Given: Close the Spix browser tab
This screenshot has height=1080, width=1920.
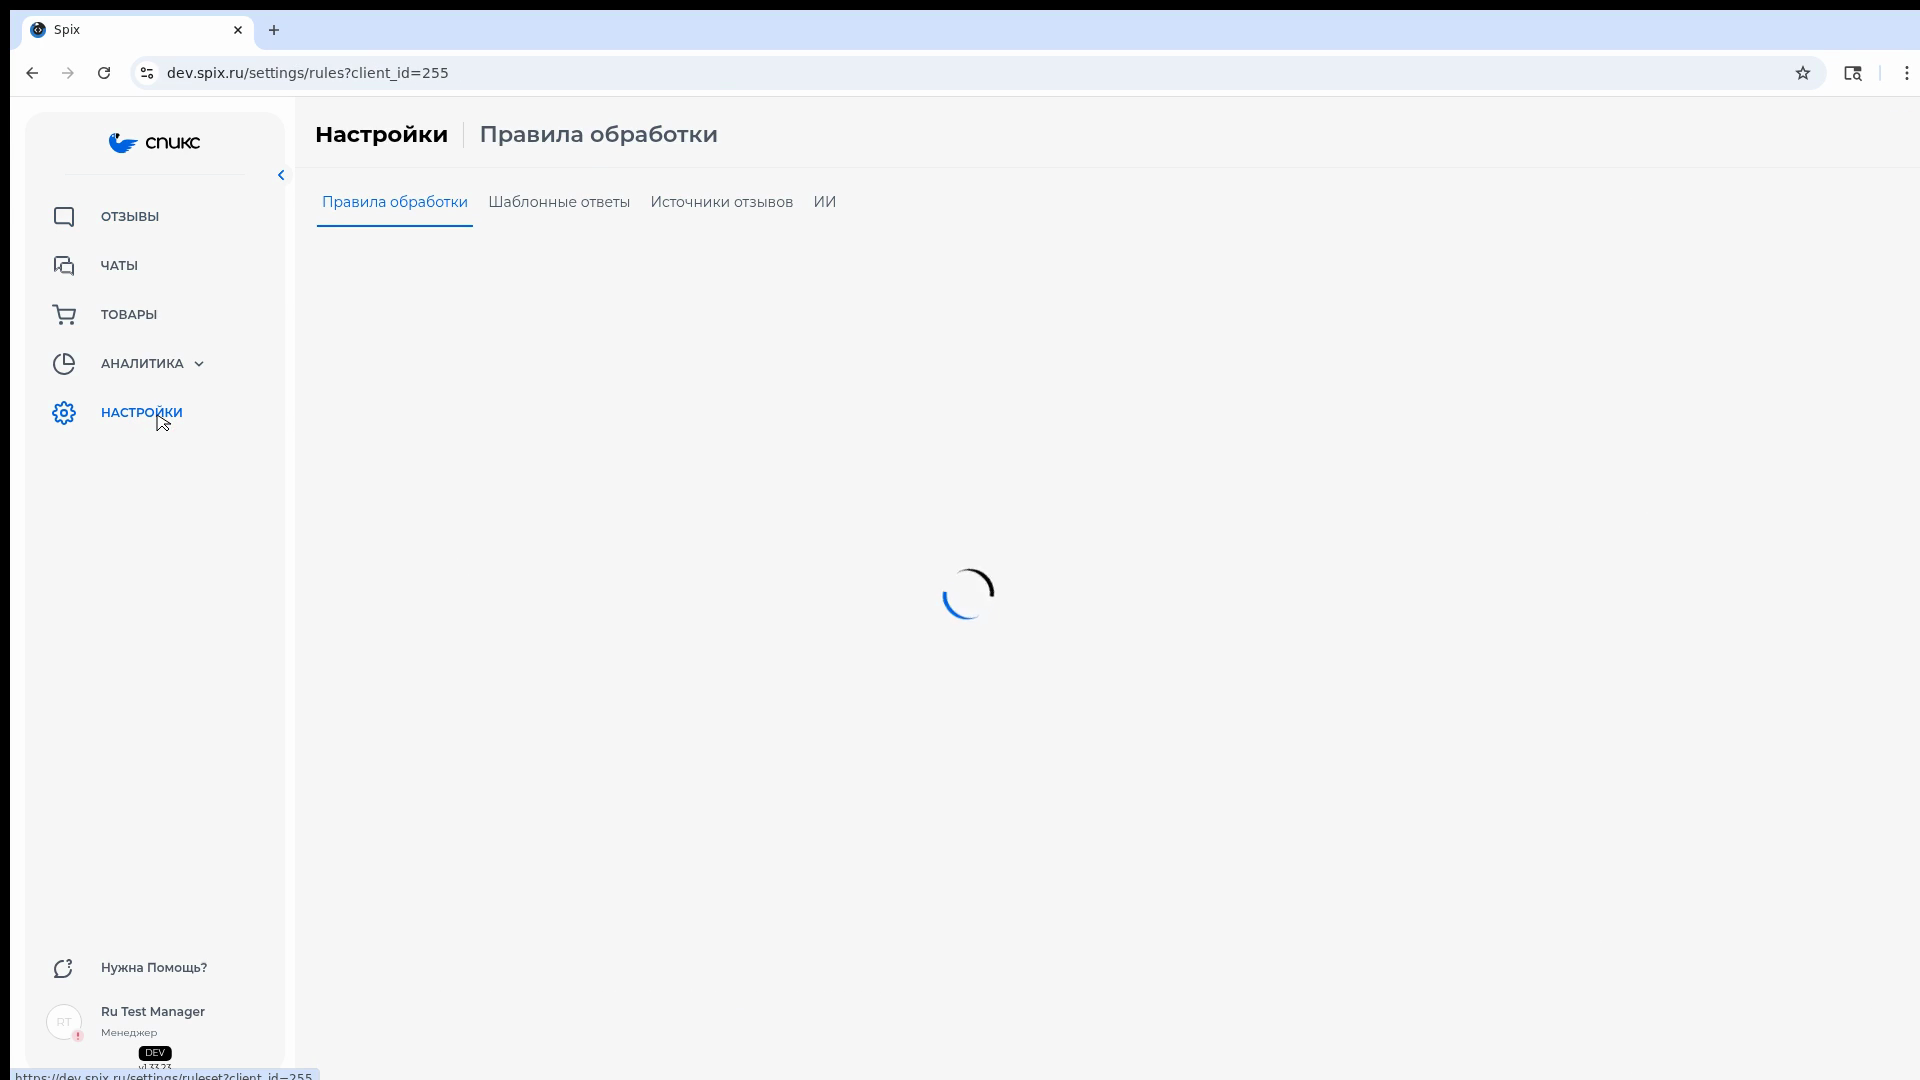Looking at the screenshot, I should (x=238, y=30).
